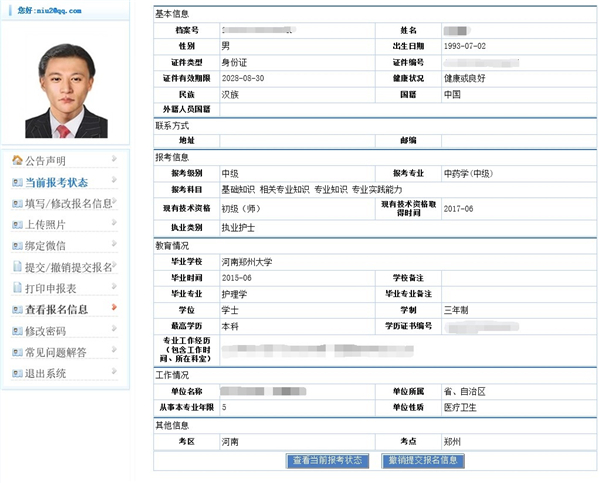
Task: Click the 中药学(中级) specialty value
Action: tap(468, 174)
